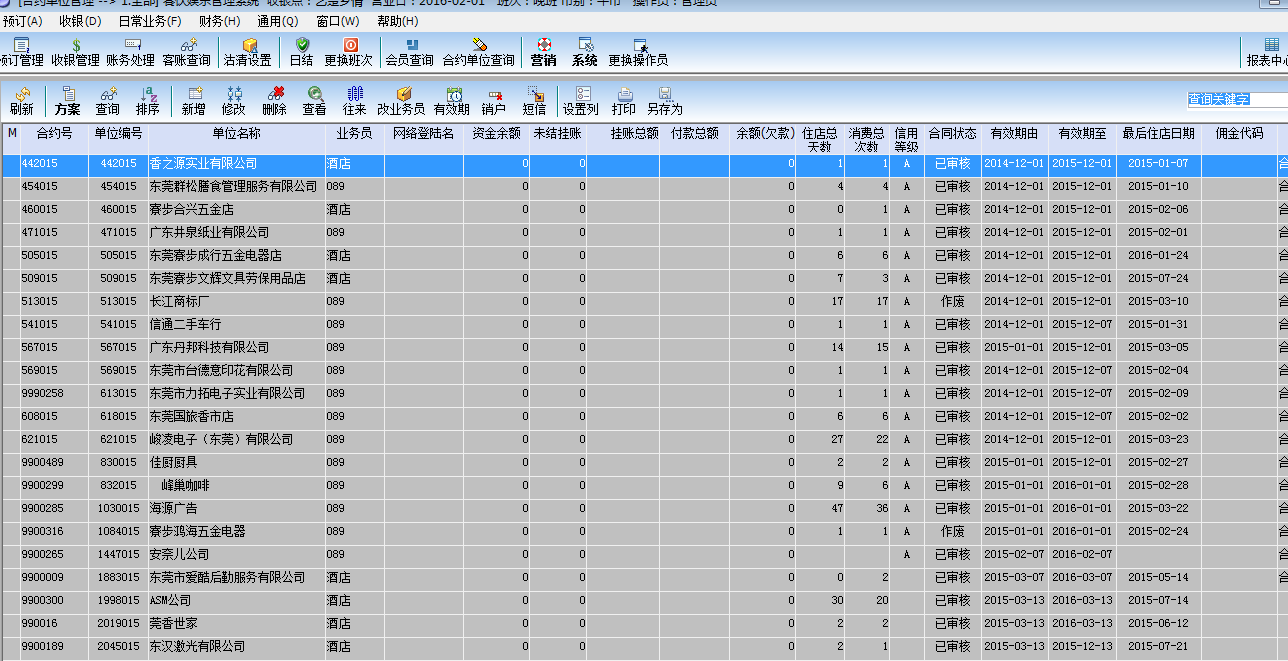Click 另存为 to save as file

665,101
